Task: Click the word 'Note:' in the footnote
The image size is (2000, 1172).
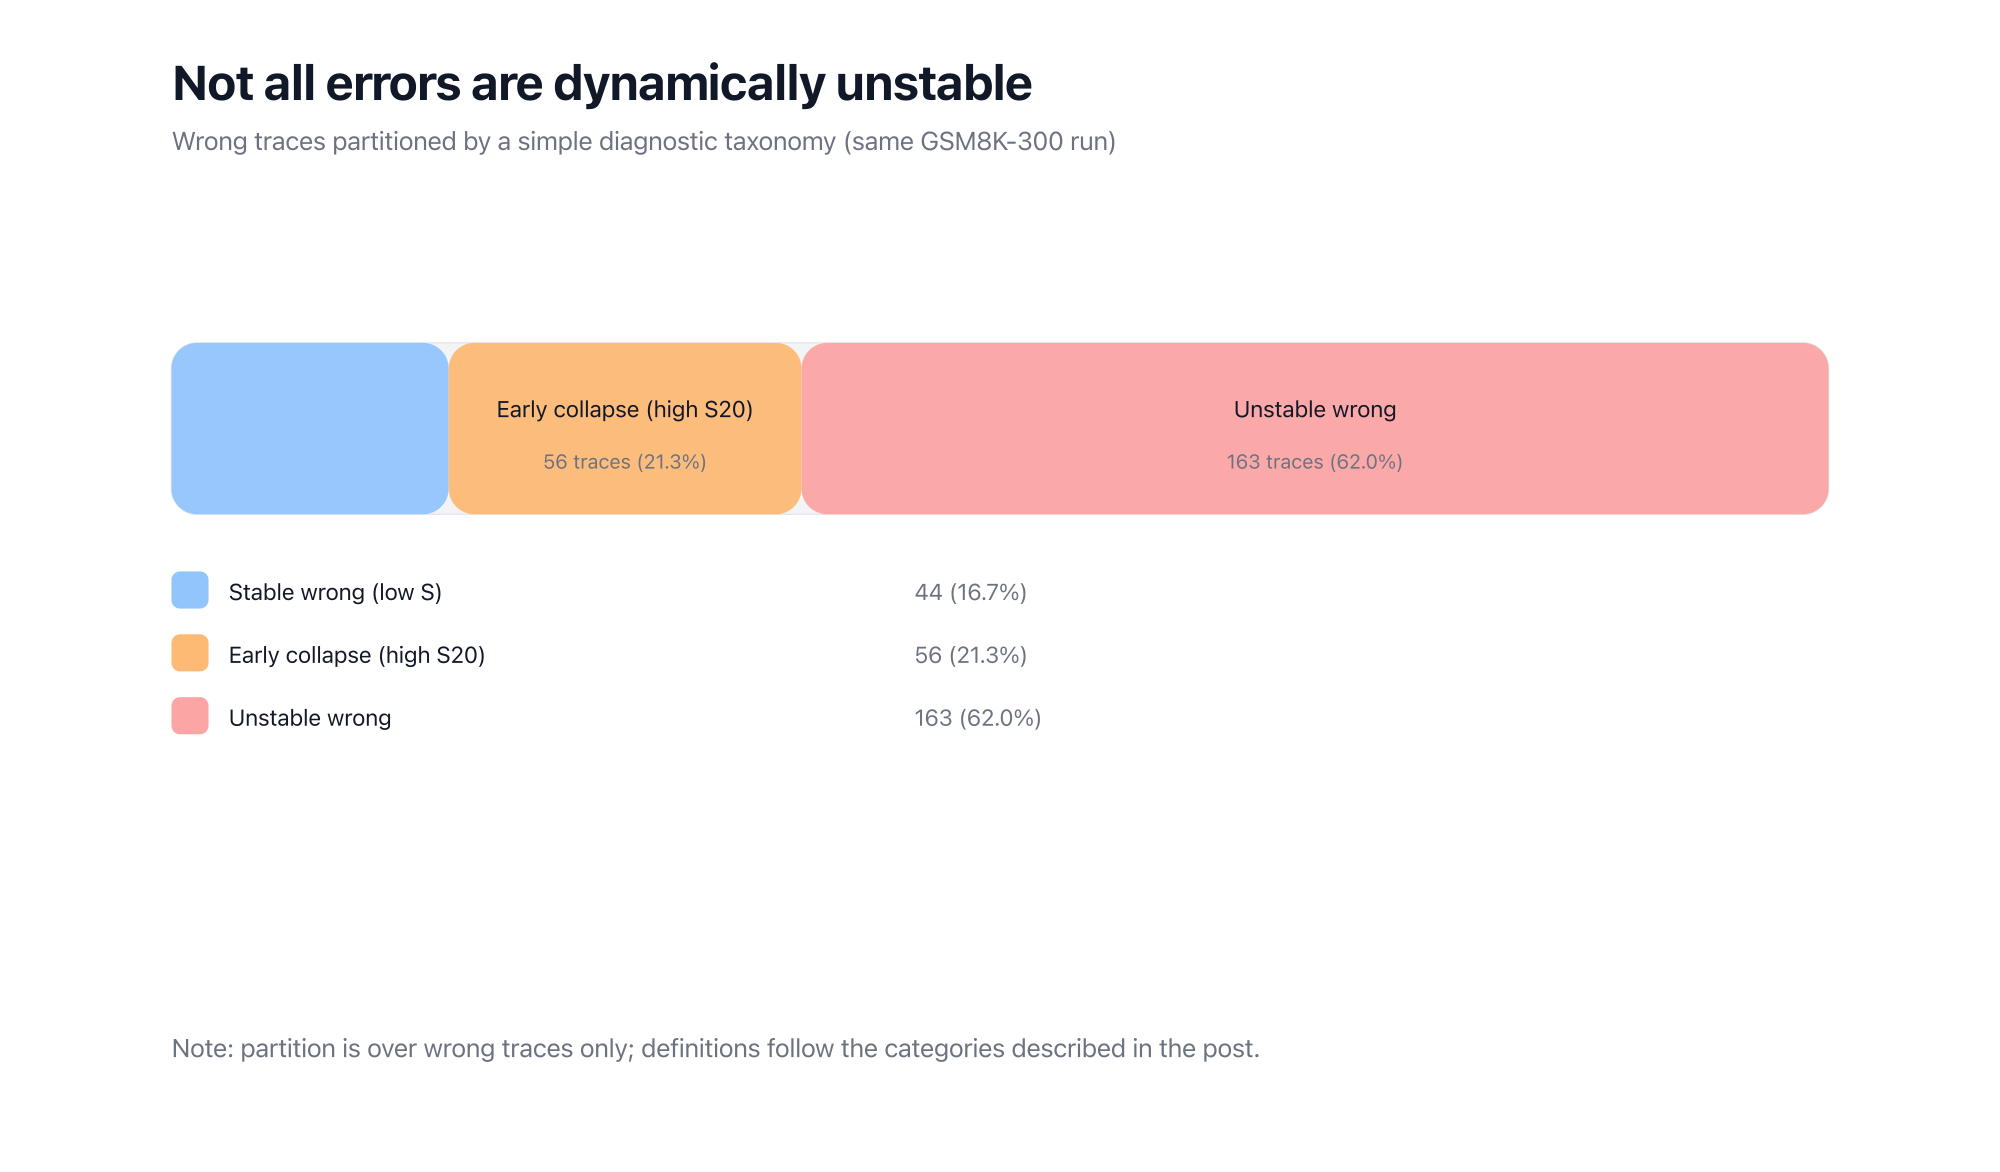Action: (202, 1048)
